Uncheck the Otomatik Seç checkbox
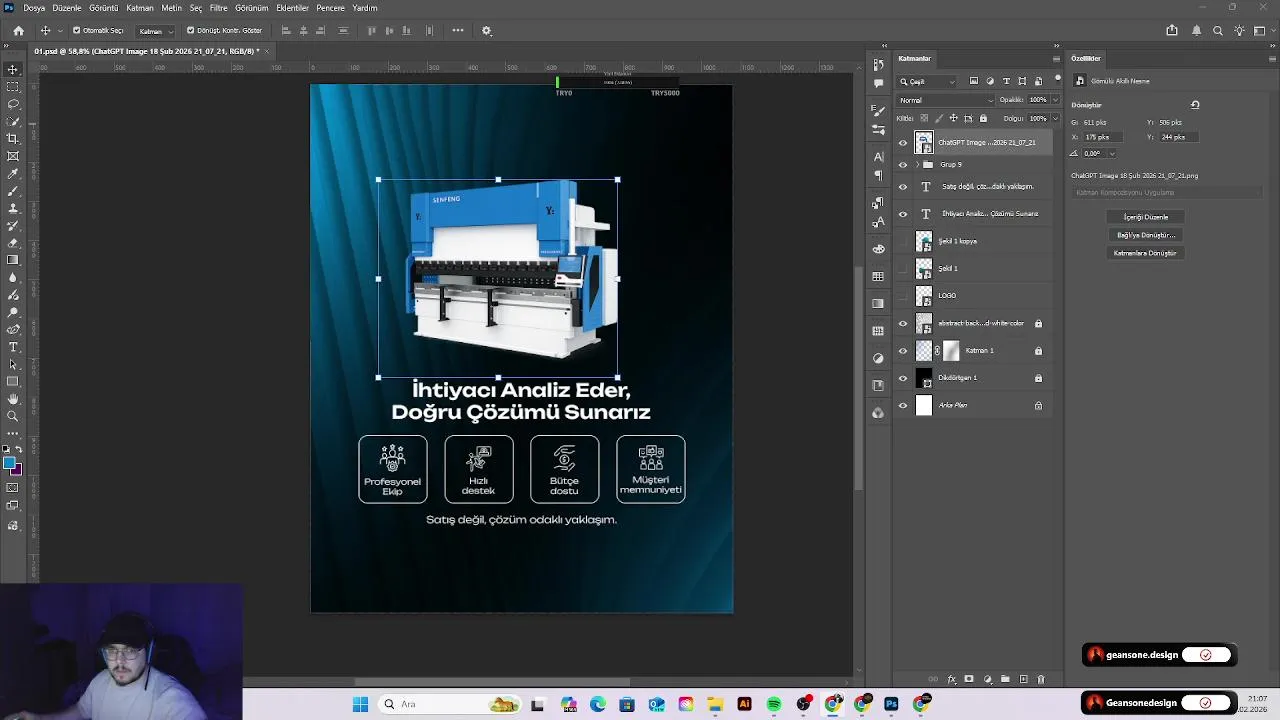 [x=77, y=31]
